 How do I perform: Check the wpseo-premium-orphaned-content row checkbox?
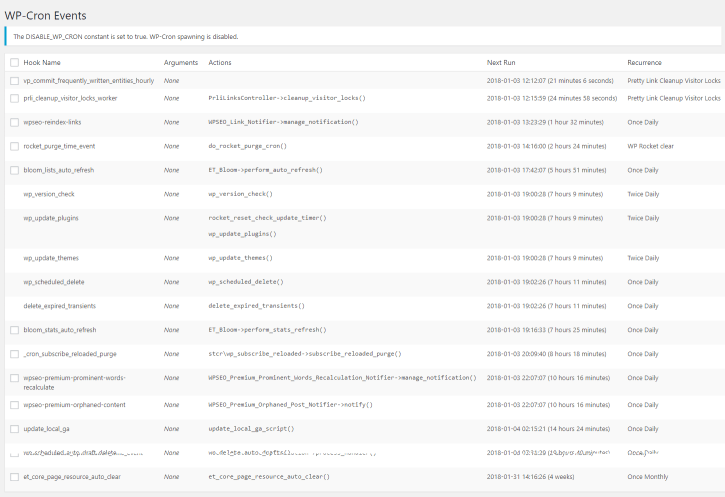(14, 405)
